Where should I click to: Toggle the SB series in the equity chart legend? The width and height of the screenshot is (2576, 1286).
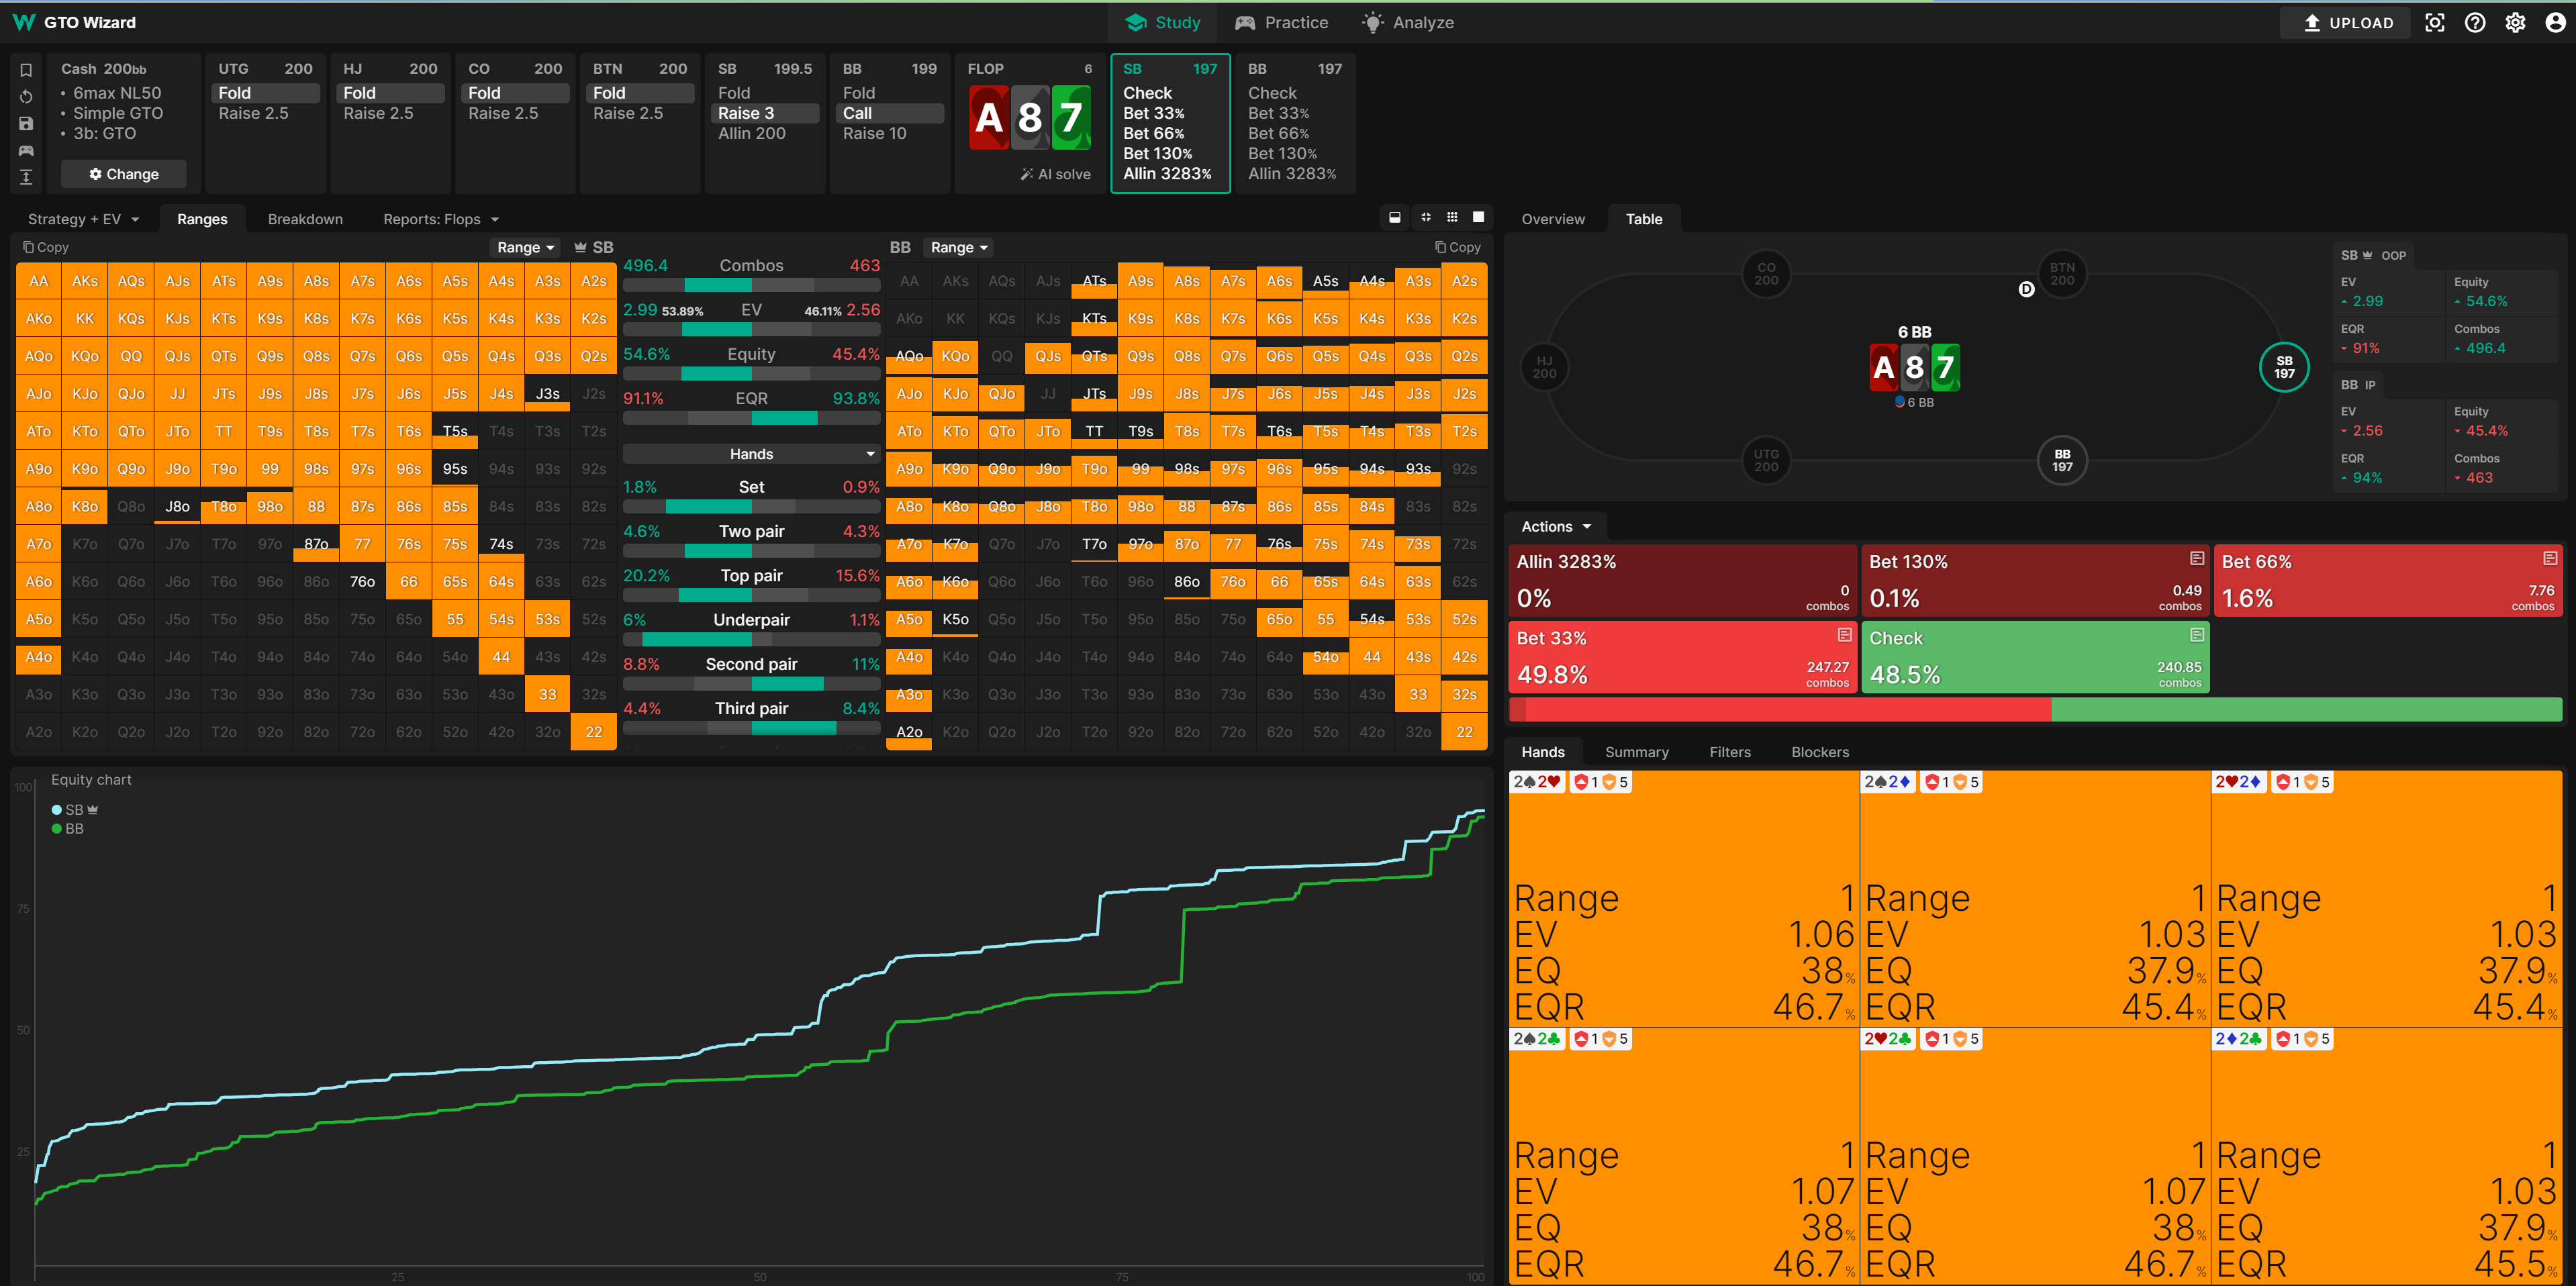75,810
